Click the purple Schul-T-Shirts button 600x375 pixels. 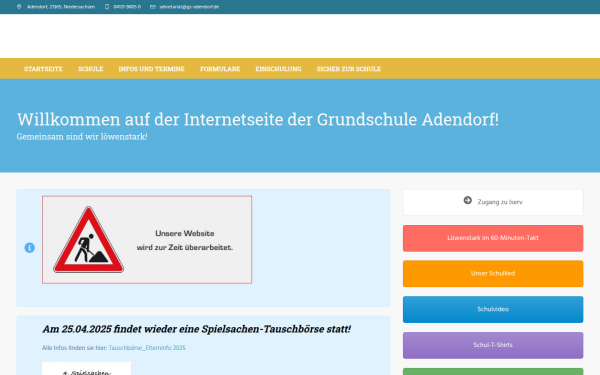point(493,345)
